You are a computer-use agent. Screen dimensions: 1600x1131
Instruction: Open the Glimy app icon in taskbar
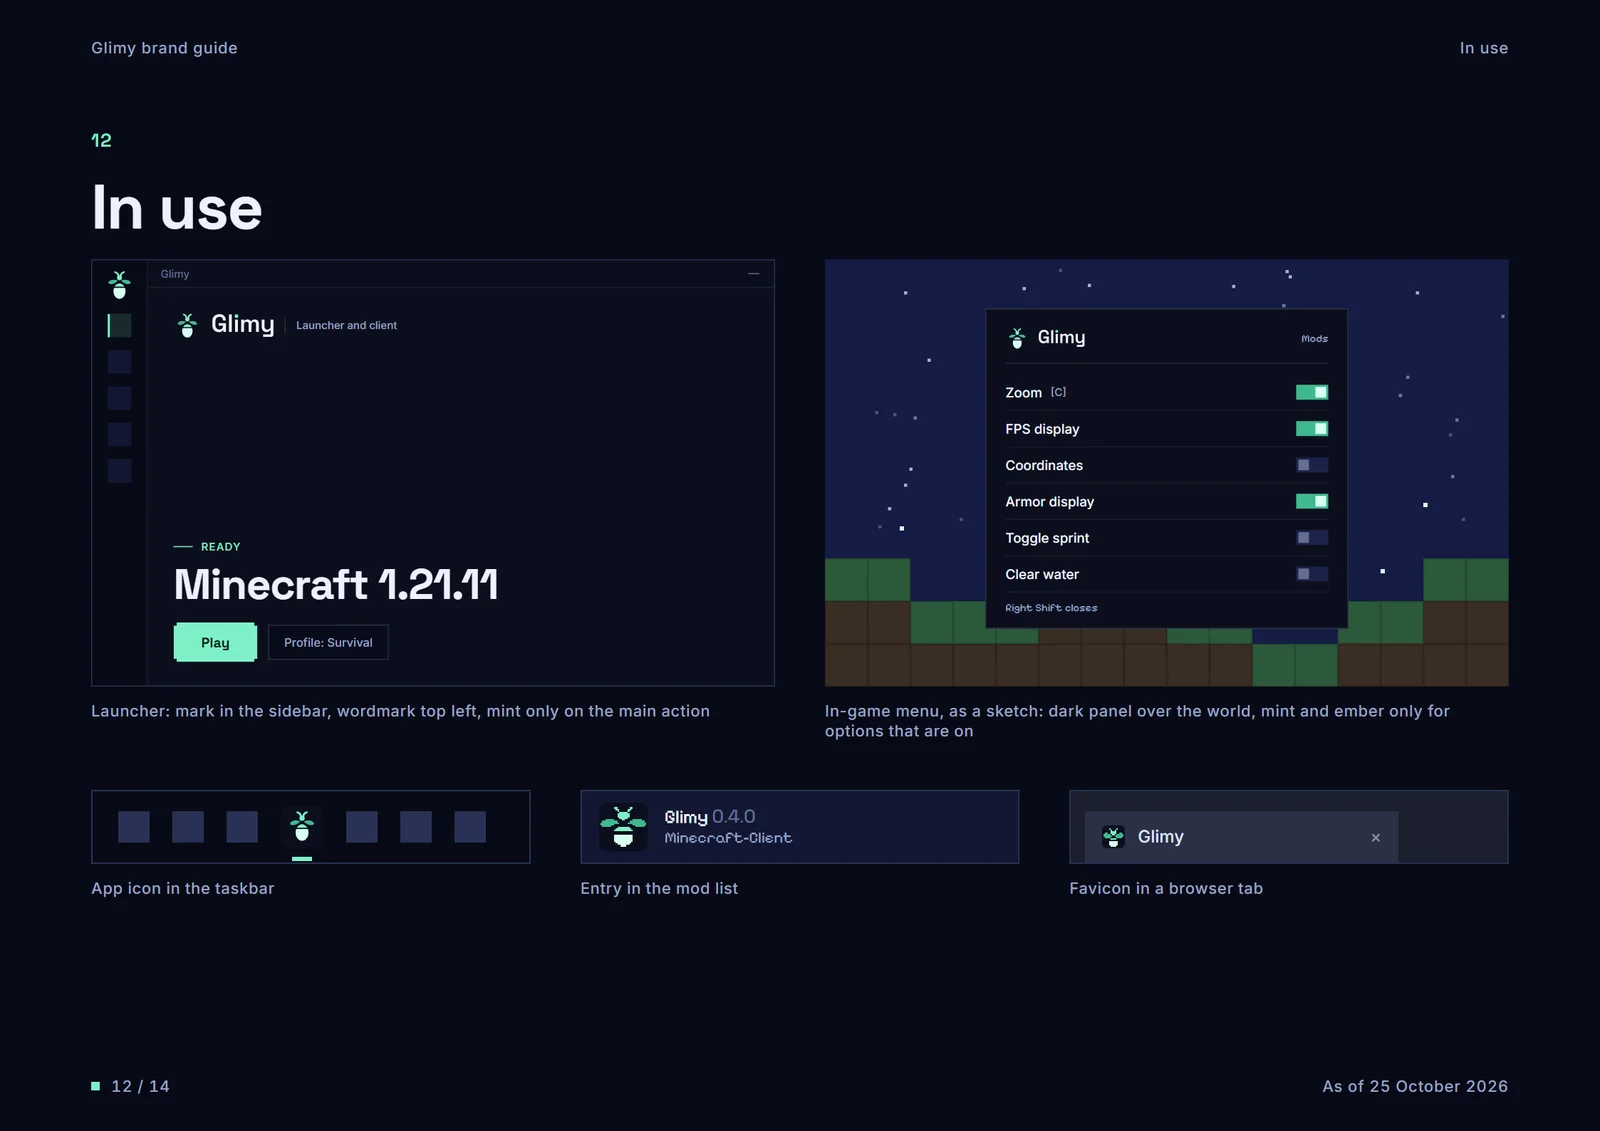coord(302,827)
